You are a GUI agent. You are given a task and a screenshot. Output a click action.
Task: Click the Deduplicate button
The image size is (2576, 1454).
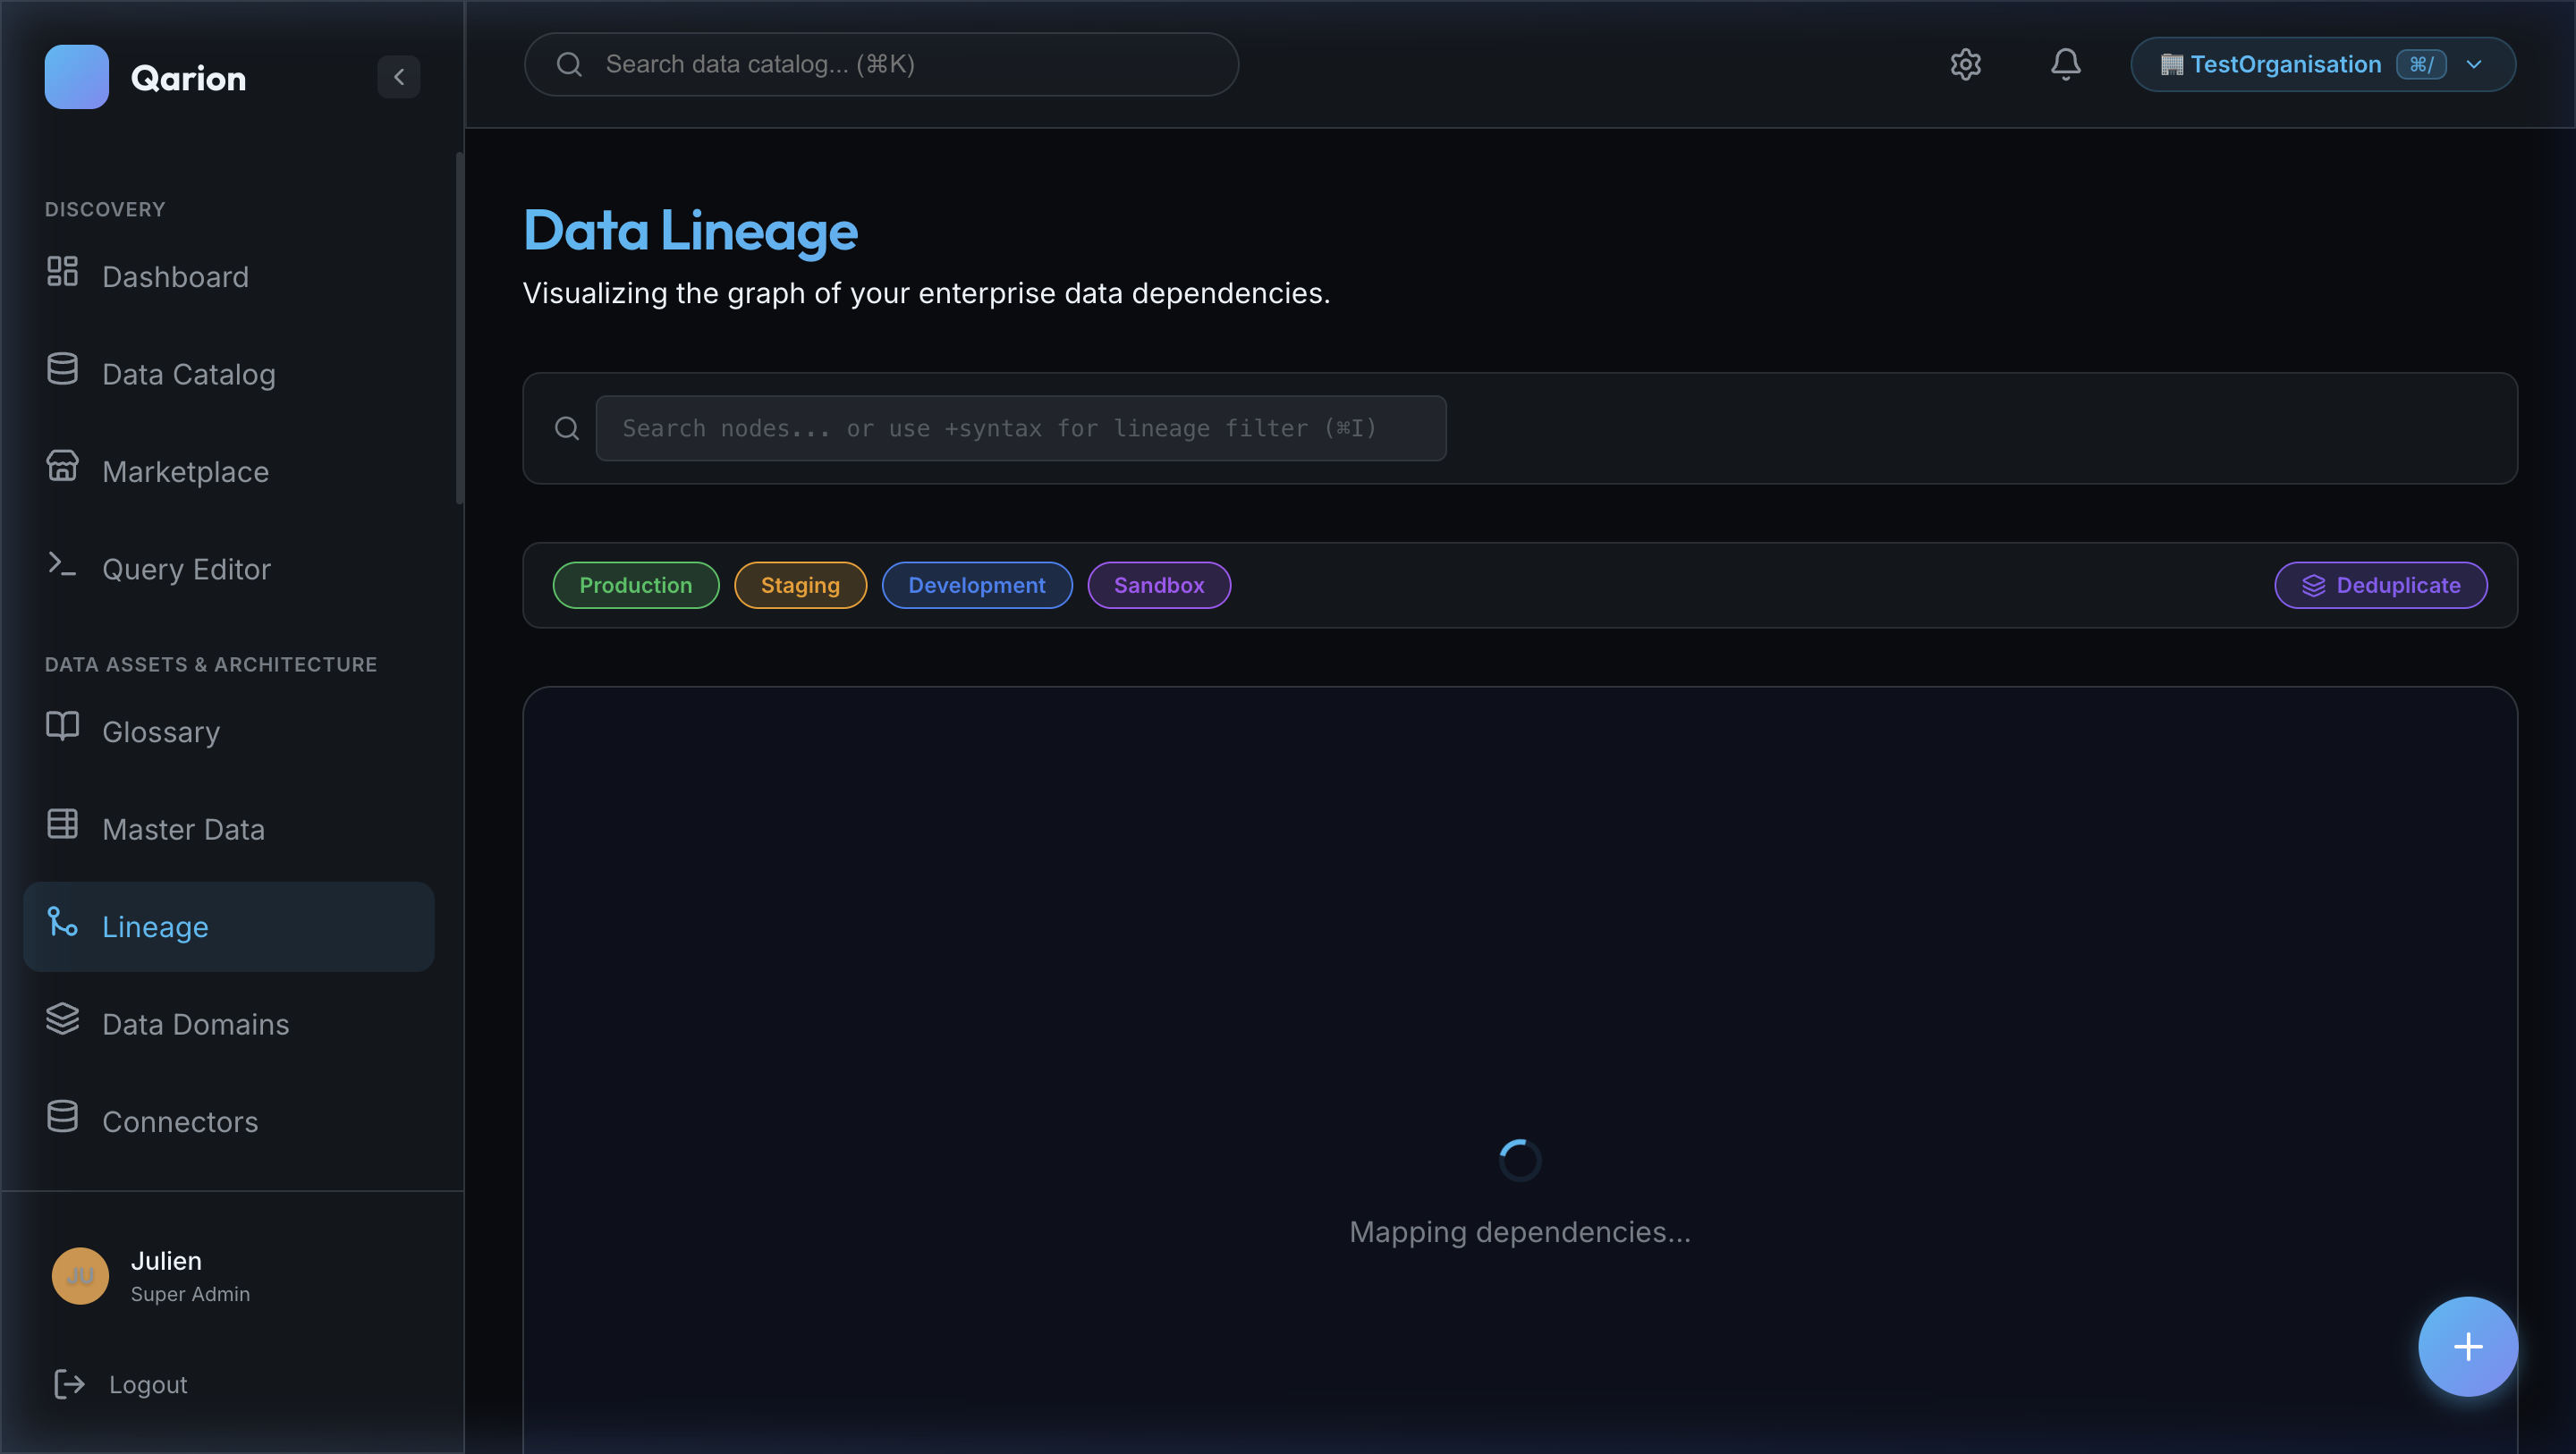(x=2381, y=585)
